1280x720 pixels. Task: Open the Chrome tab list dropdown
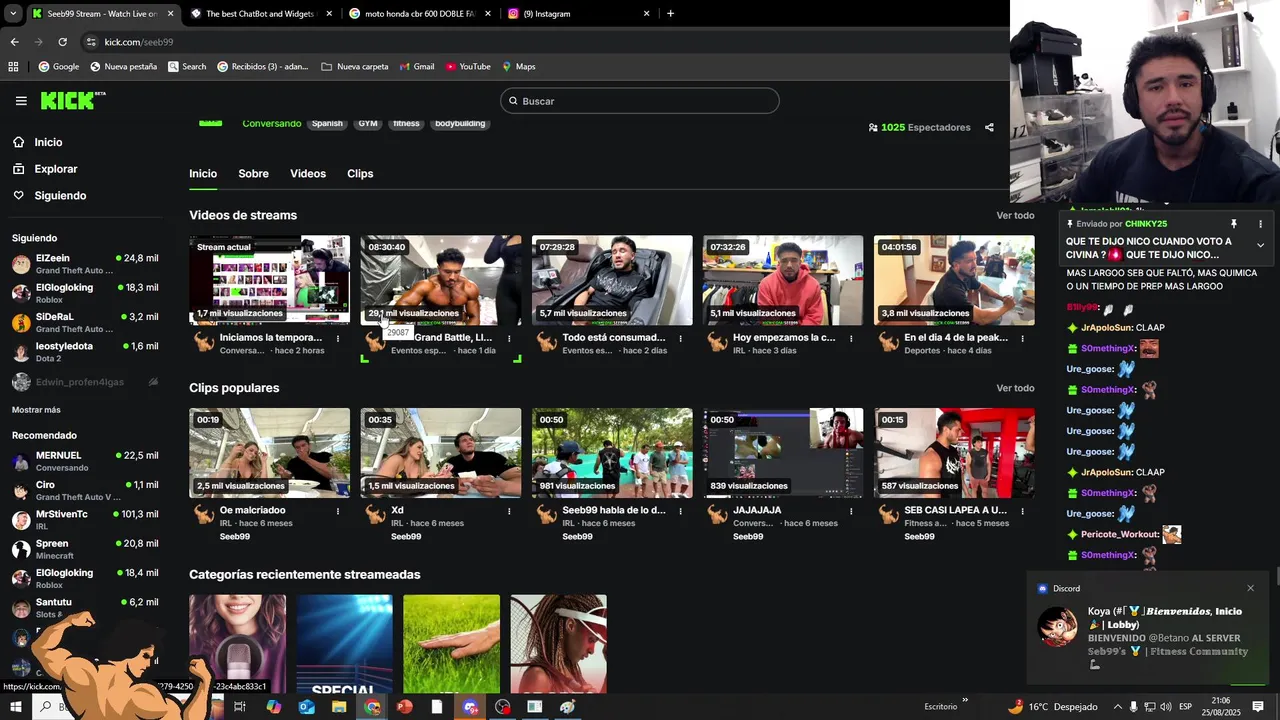coord(13,13)
